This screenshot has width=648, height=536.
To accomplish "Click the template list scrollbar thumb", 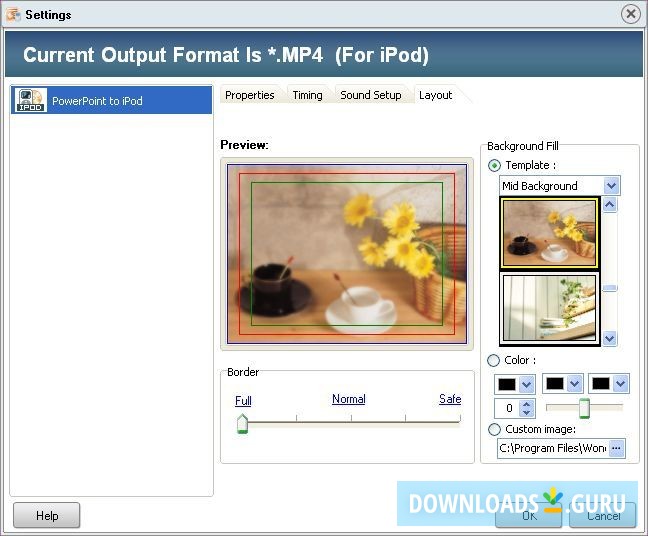I will tap(610, 288).
